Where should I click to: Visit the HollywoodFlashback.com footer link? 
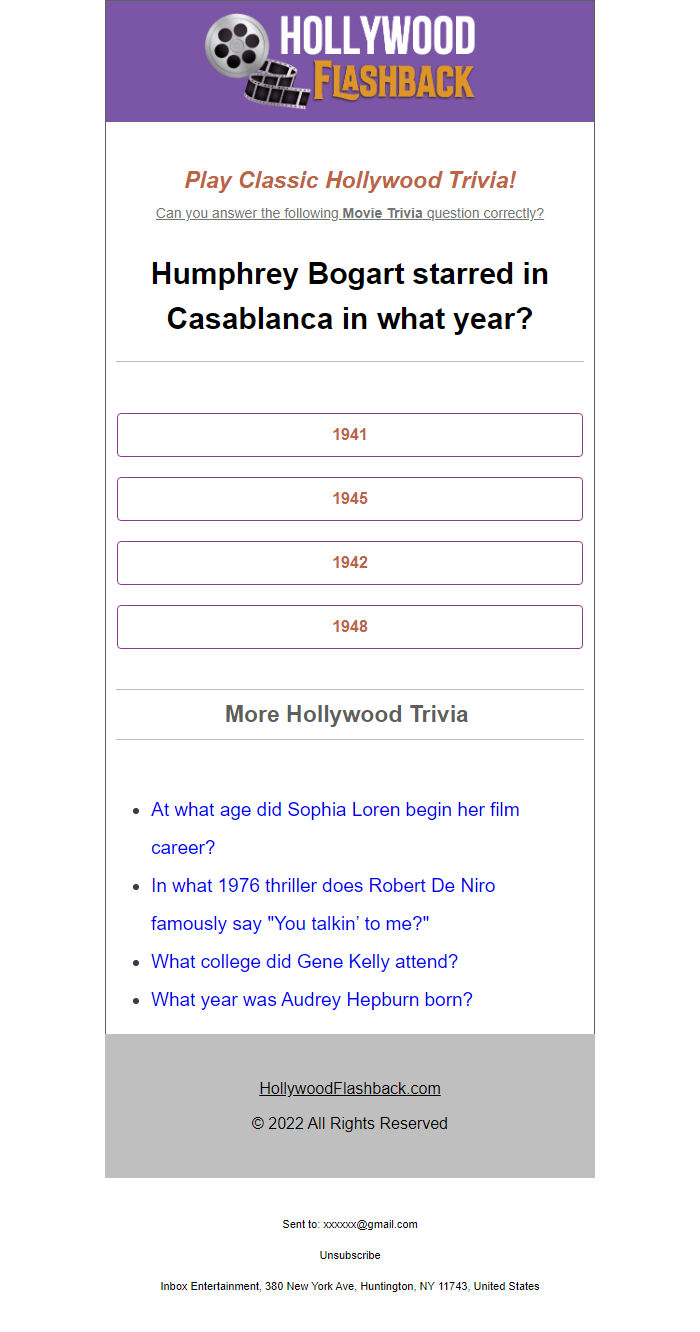350,1089
